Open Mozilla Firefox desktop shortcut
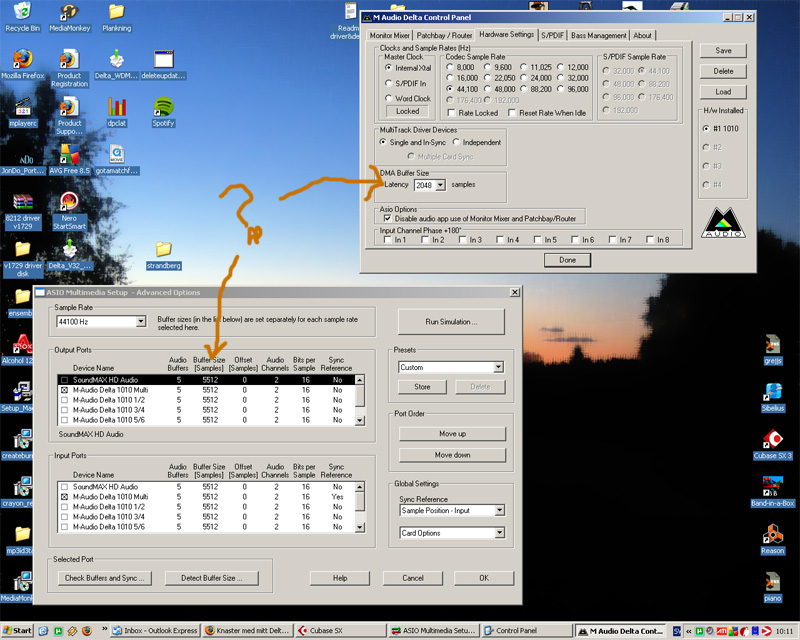 23,64
